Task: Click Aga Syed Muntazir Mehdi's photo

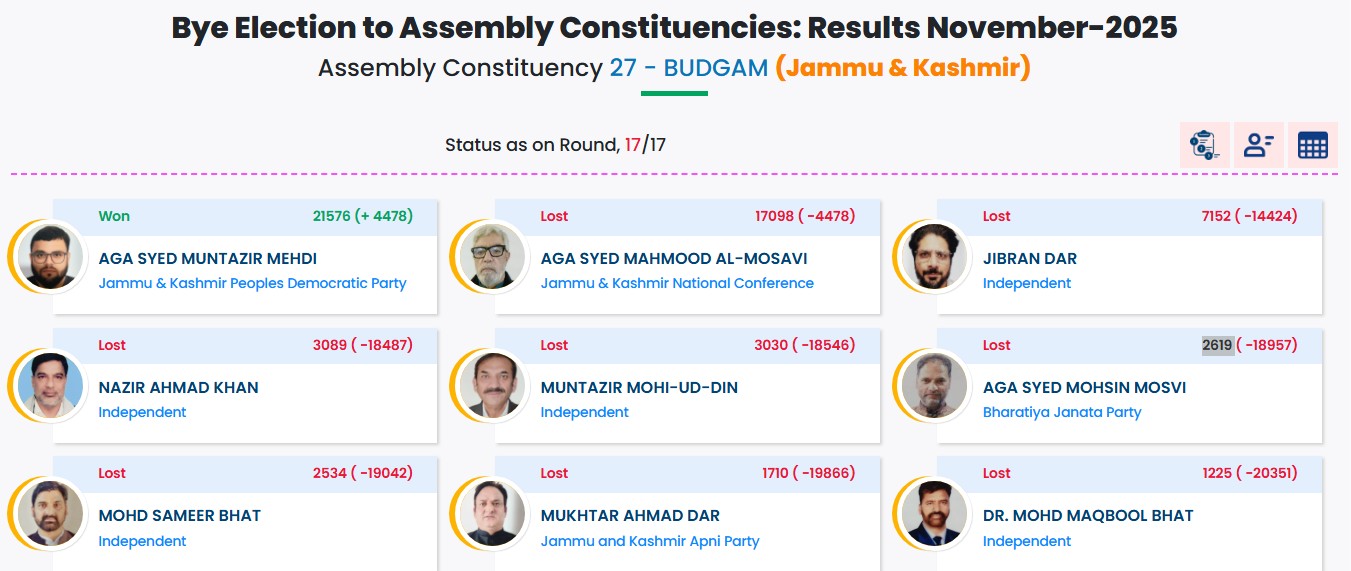Action: pos(50,256)
